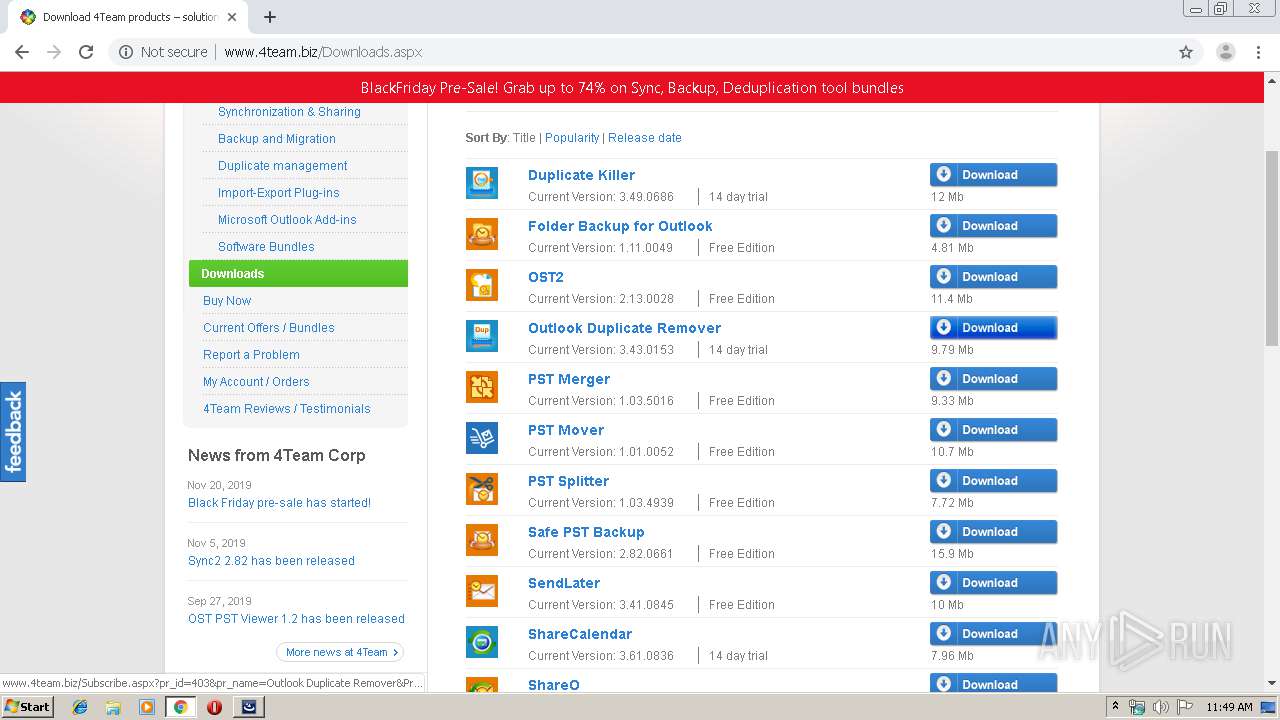Read OST PST Viewer 1.2 released news
This screenshot has height=720, width=1280.
pos(296,619)
